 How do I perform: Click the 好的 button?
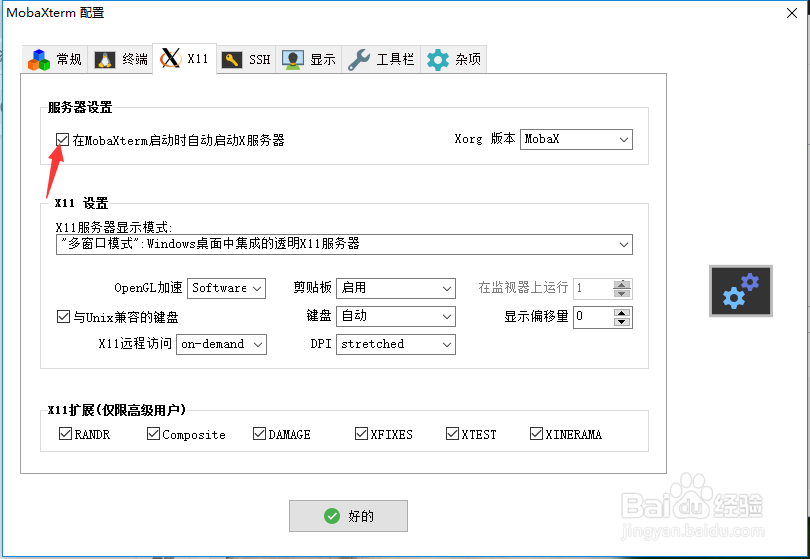point(348,516)
